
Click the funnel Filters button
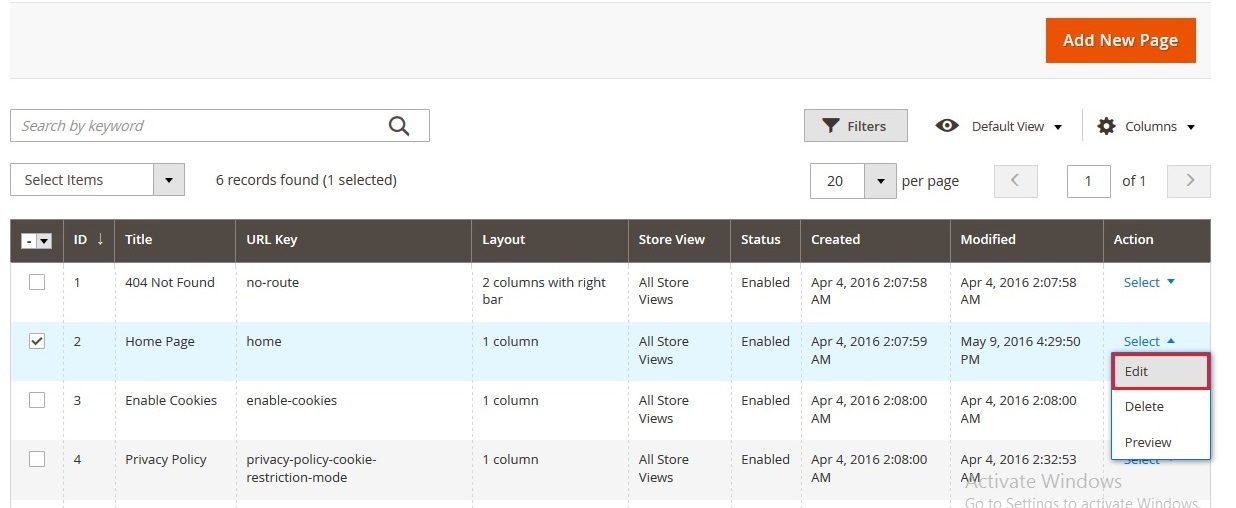click(x=855, y=126)
